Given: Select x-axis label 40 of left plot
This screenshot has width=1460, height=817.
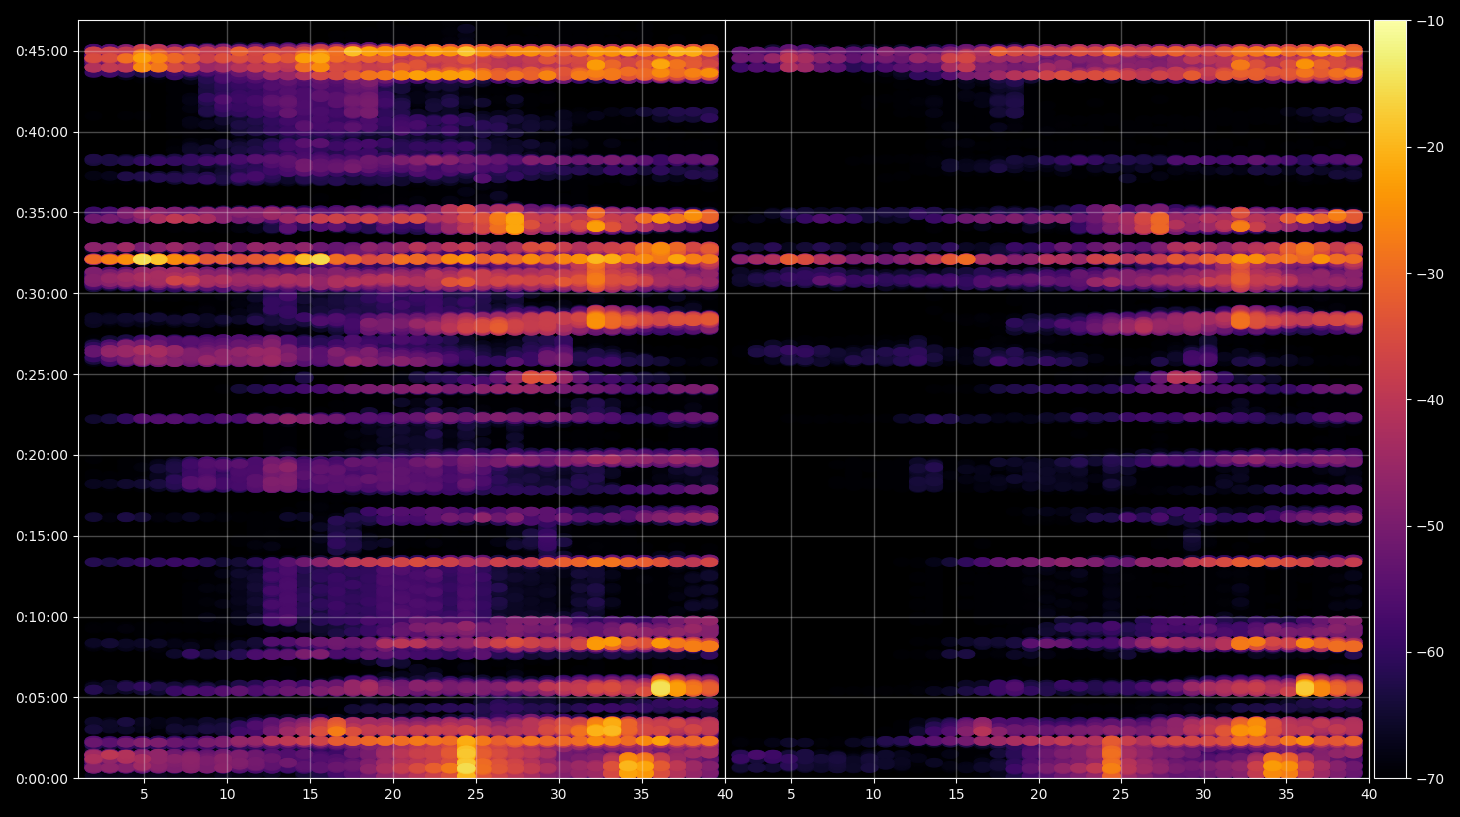Looking at the screenshot, I should coord(725,795).
